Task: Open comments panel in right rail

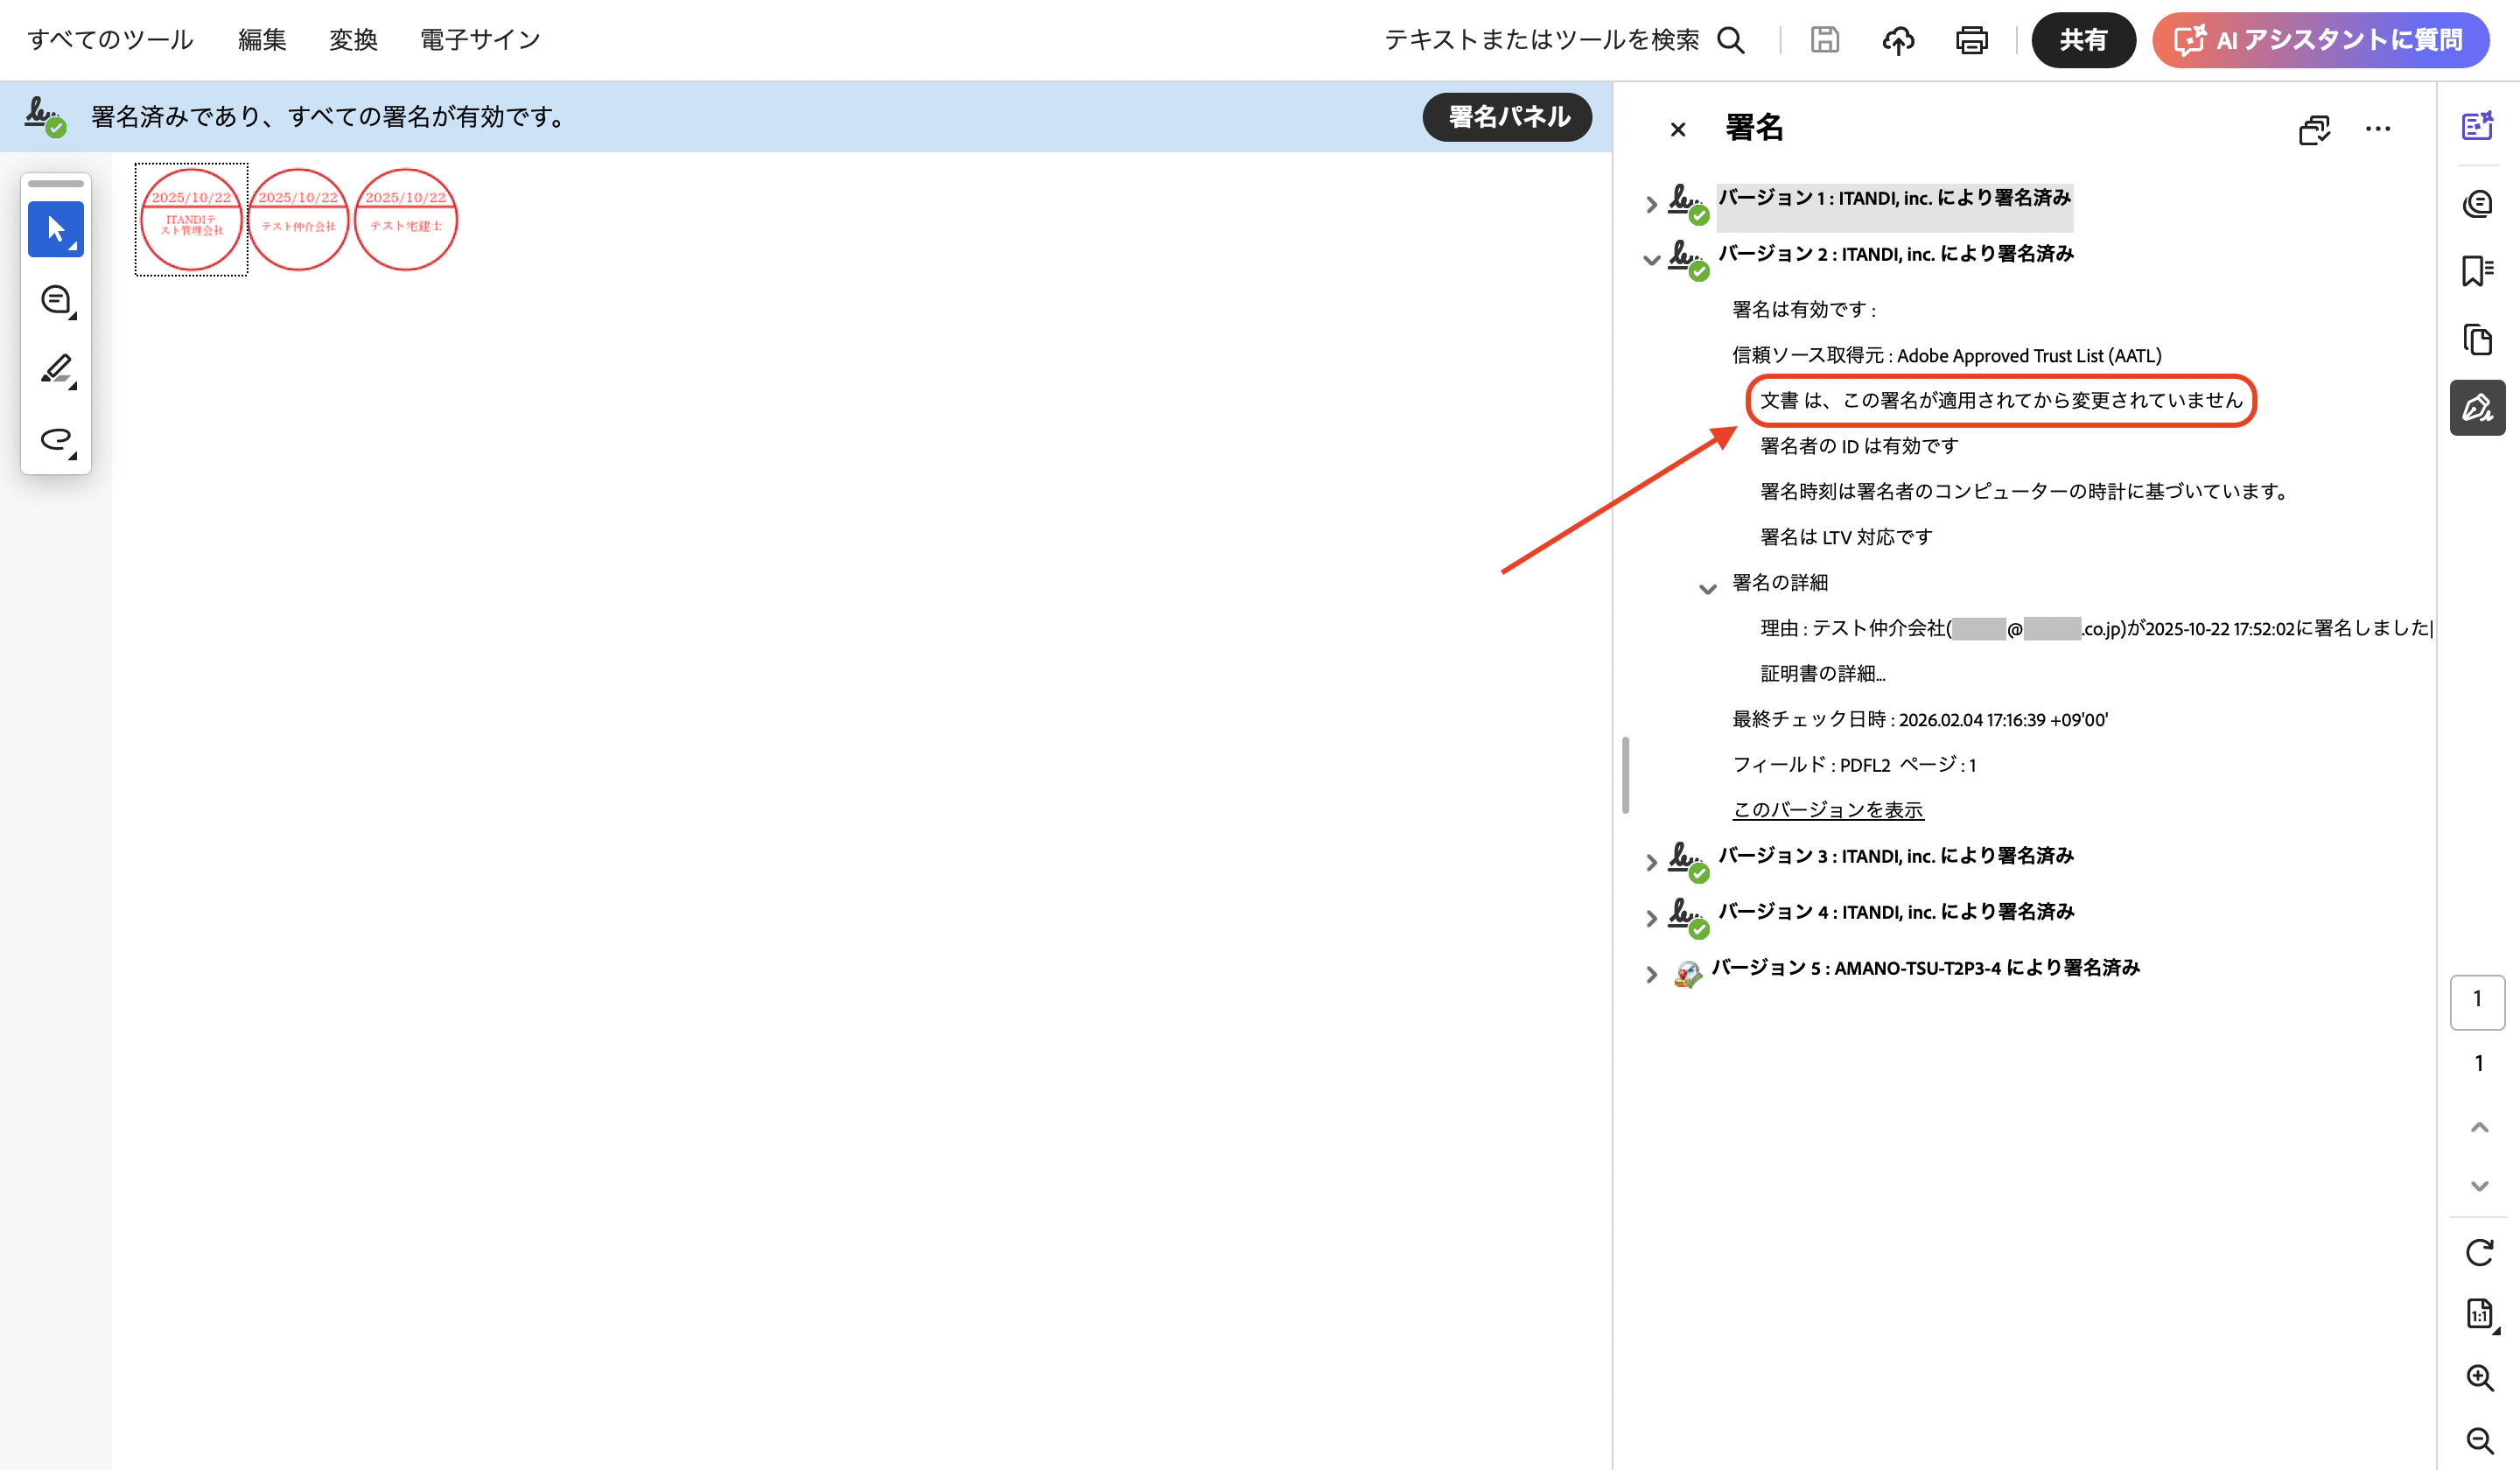Action: coord(2477,203)
